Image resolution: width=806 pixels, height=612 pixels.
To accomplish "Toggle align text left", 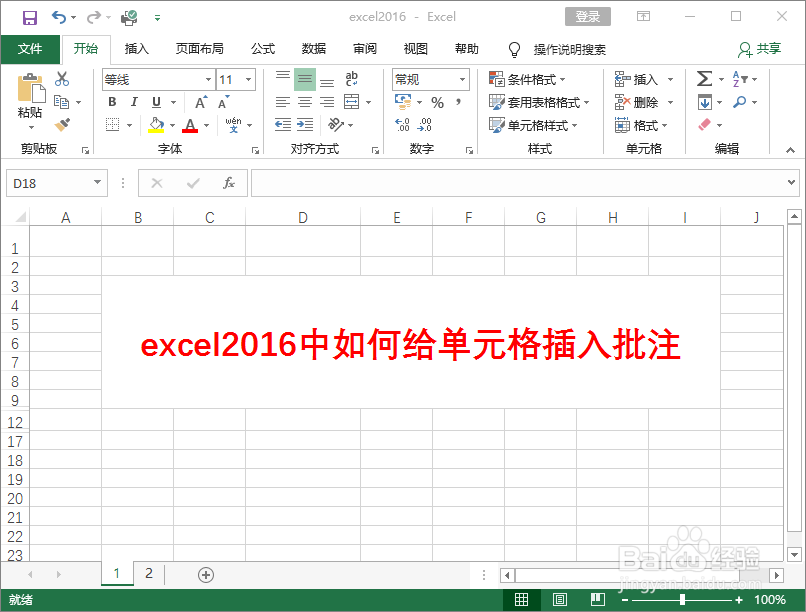I will pyautogui.click(x=283, y=102).
